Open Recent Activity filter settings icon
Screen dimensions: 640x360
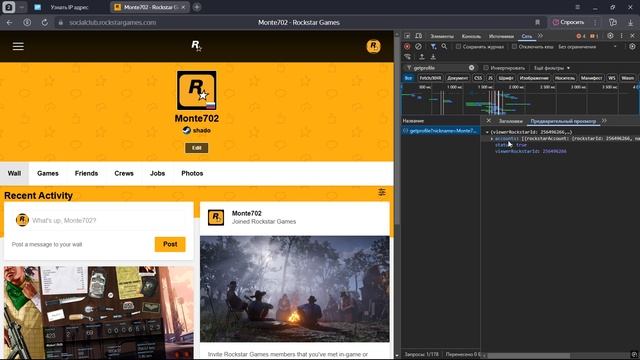pos(382,192)
